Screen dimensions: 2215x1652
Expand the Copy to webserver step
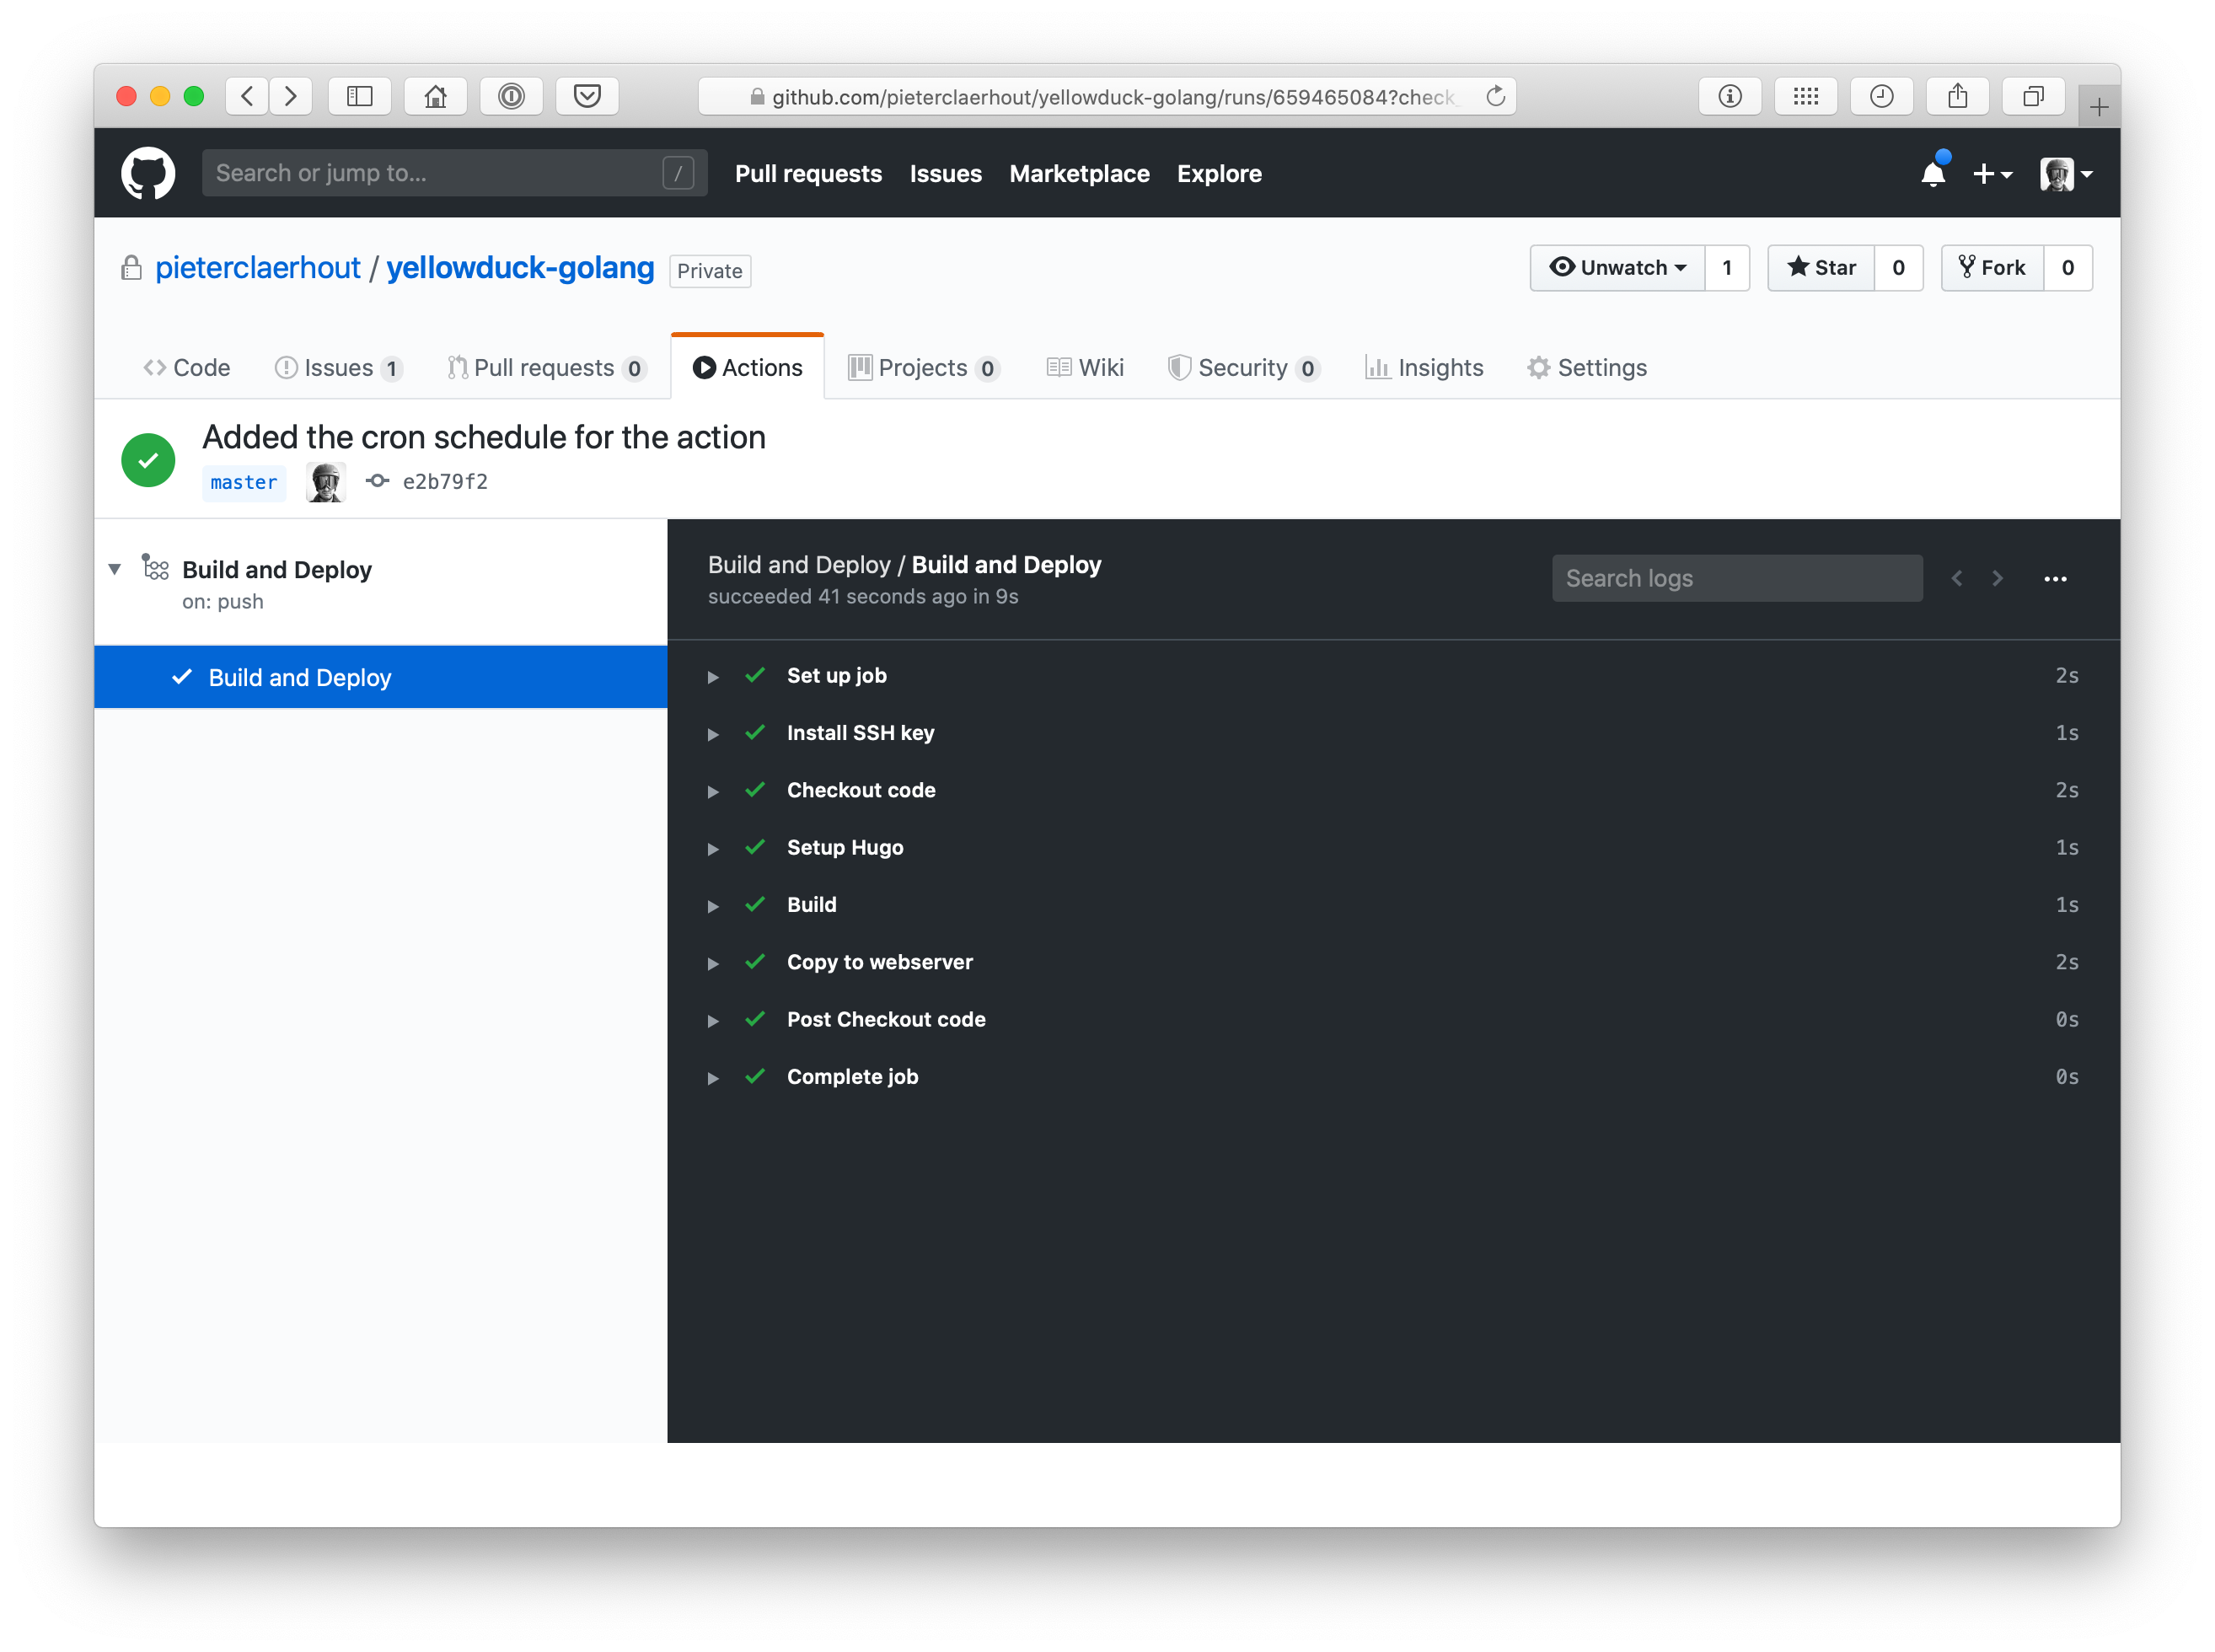713,963
